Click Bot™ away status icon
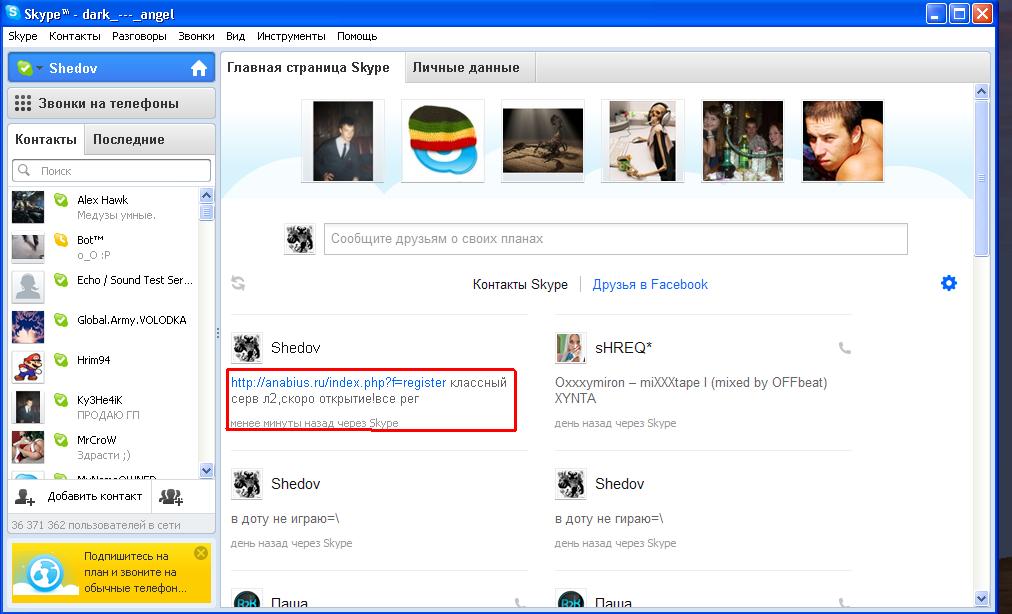Screen dimensions: 1012x614 point(61,240)
